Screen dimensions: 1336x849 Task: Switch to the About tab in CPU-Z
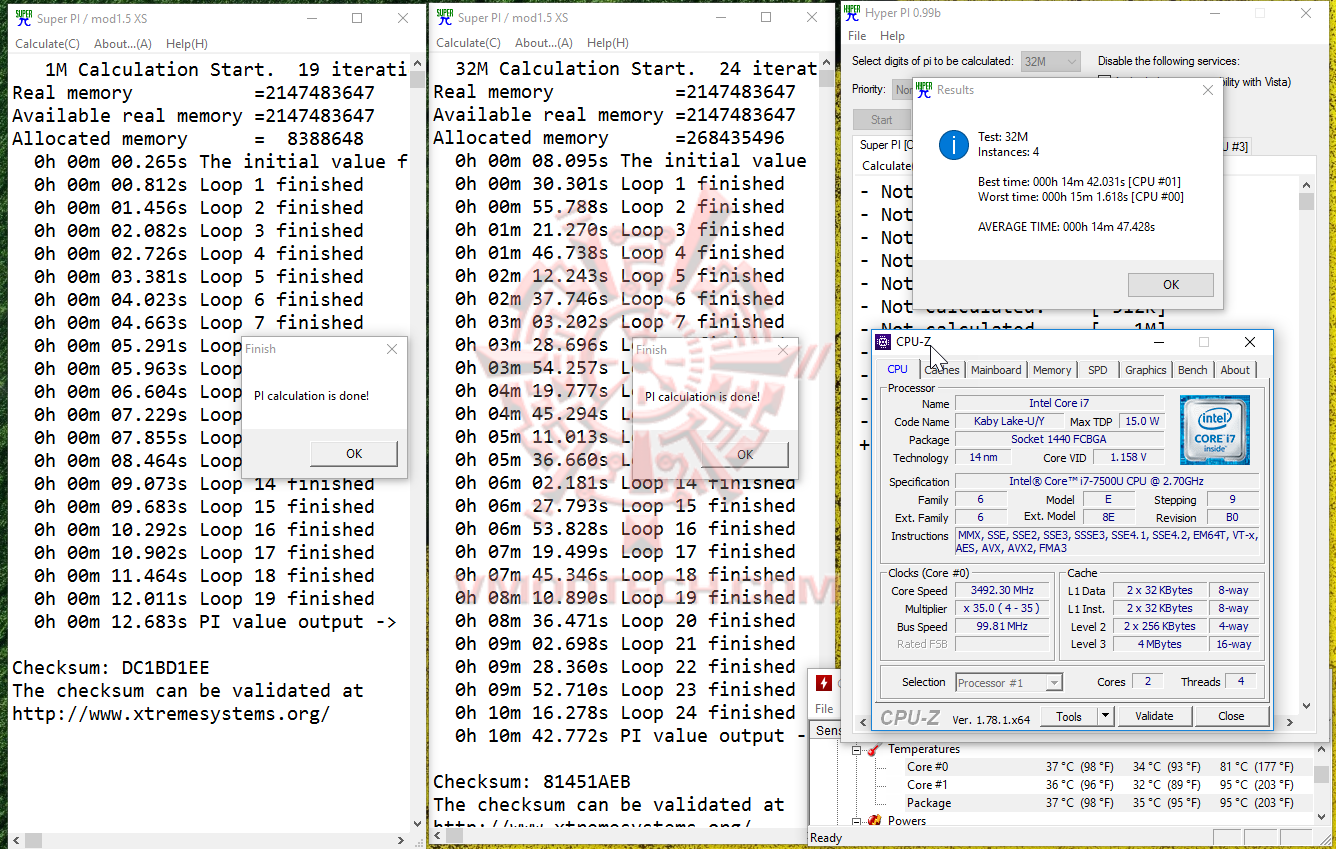coord(1235,370)
